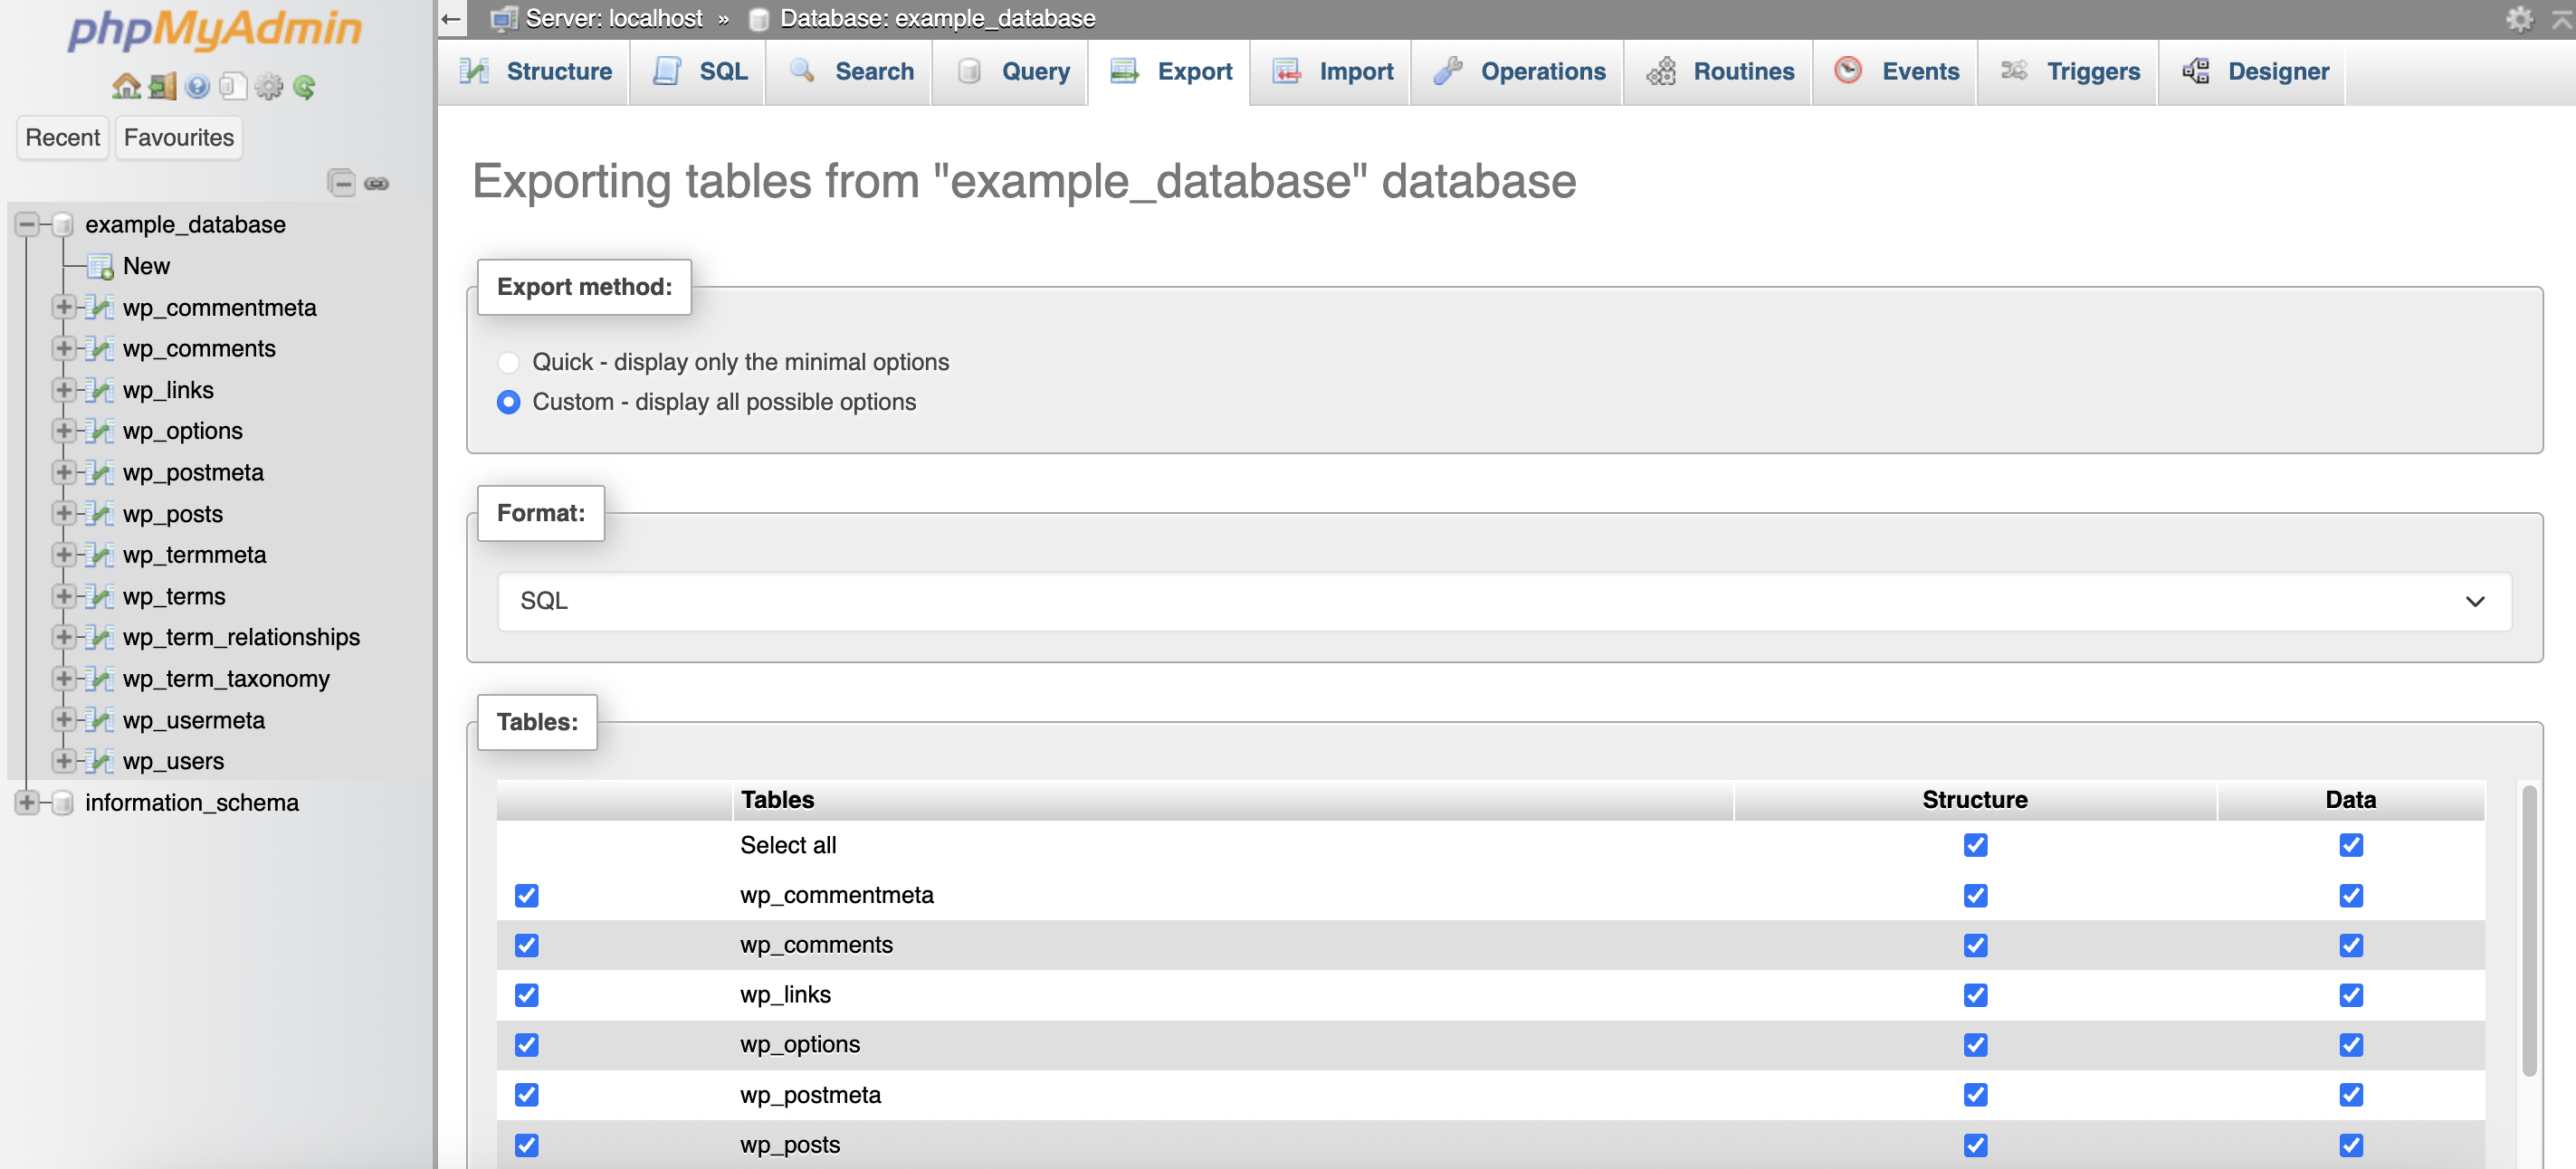Viewport: 2576px width, 1169px height.
Task: Collapse all tree items using minus icon
Action: 341,183
